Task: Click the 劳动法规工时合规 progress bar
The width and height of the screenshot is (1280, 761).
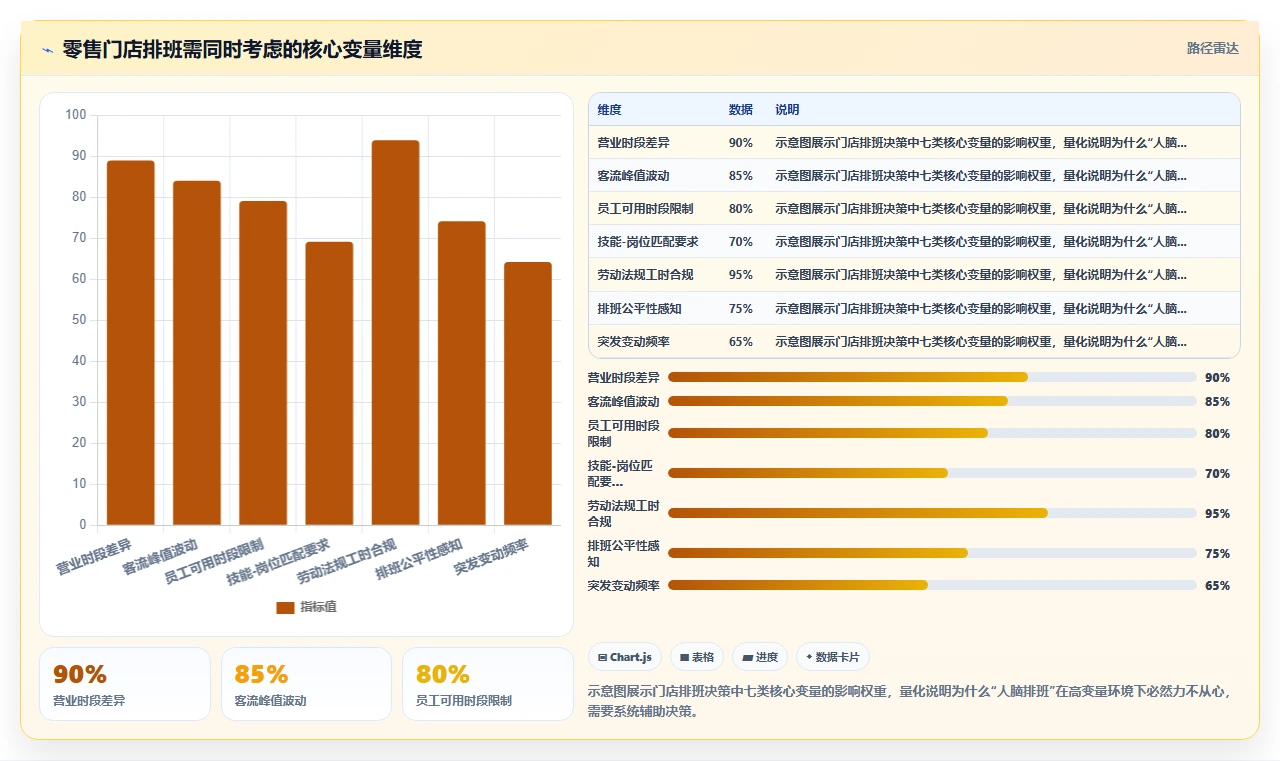Action: [932, 513]
